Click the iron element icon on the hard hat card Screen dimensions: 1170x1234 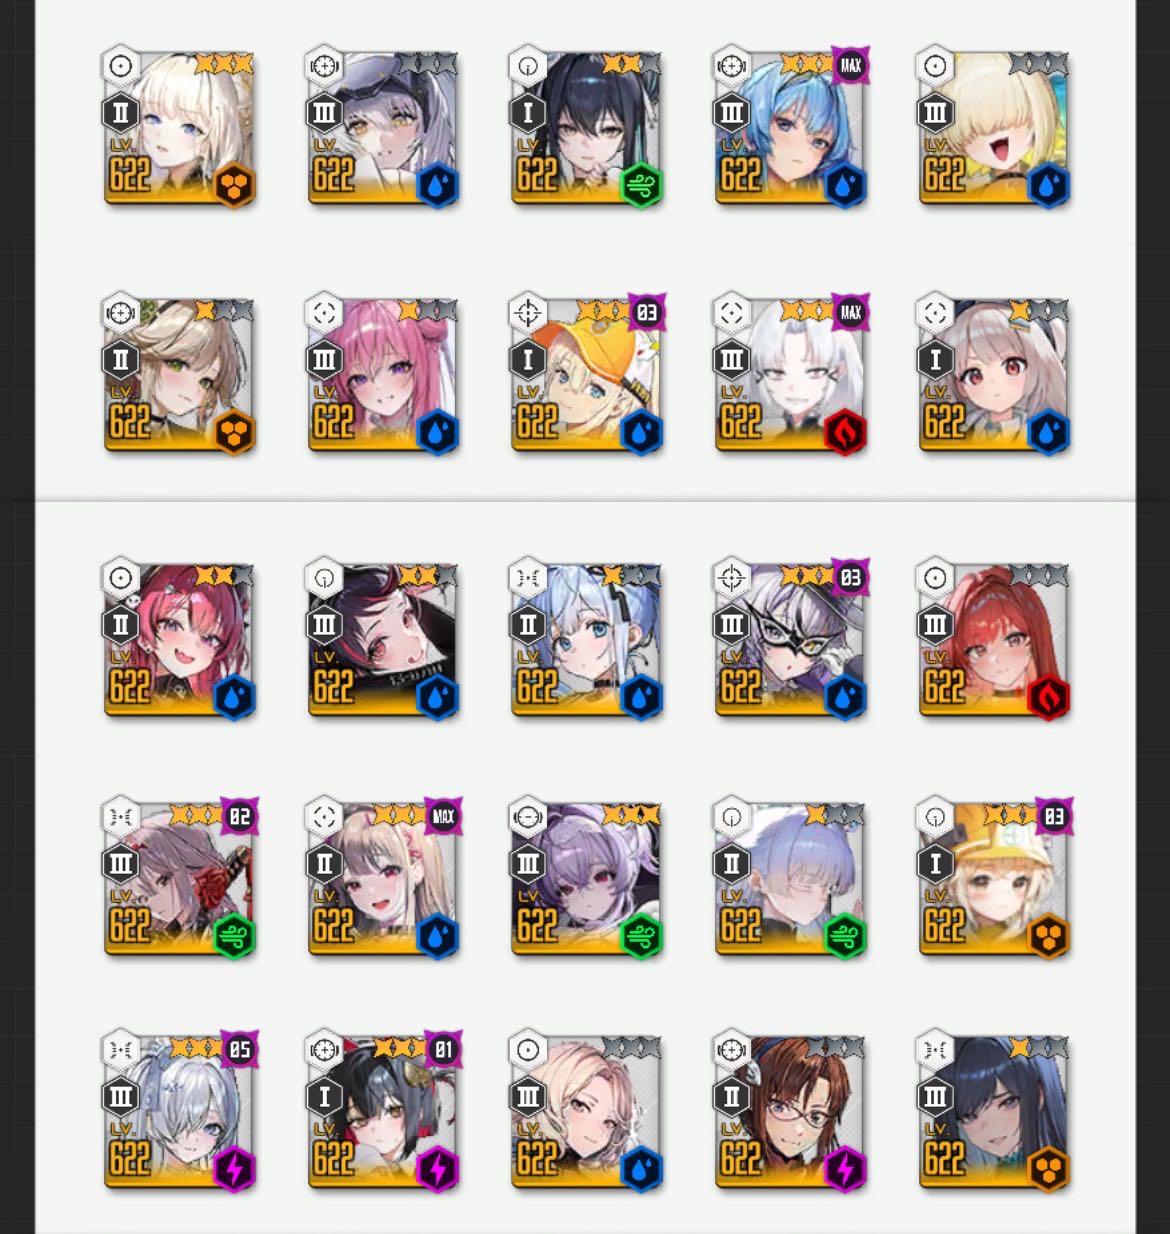click(x=1048, y=936)
